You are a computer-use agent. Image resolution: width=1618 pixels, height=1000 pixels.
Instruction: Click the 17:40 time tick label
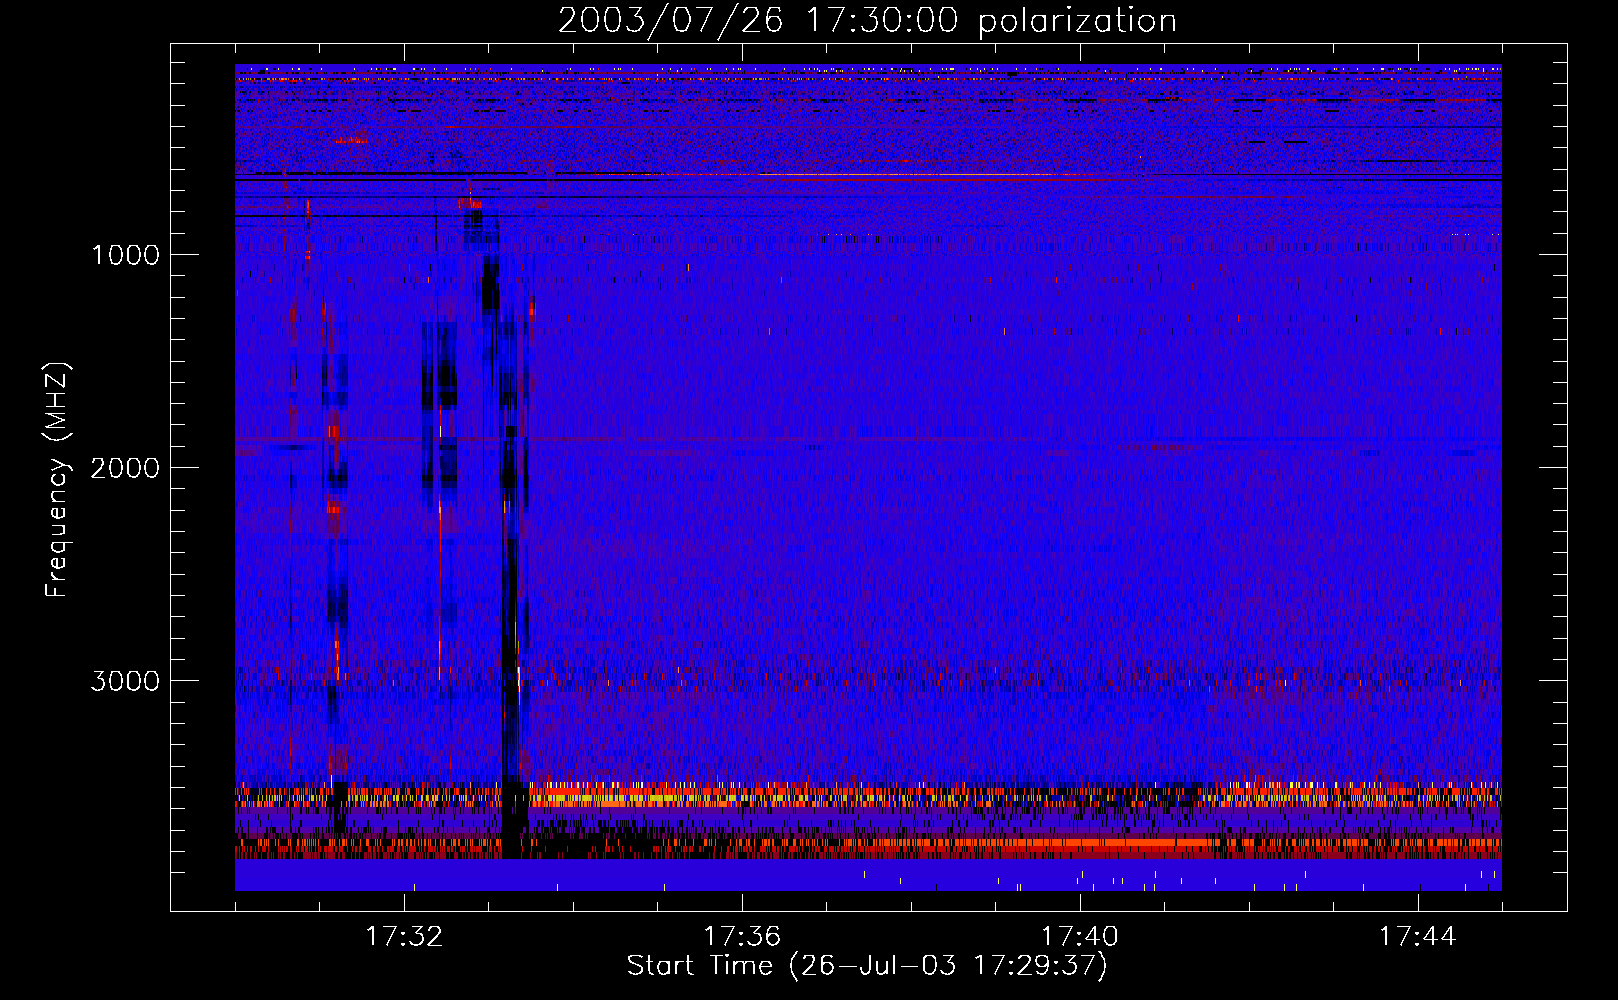point(1080,937)
